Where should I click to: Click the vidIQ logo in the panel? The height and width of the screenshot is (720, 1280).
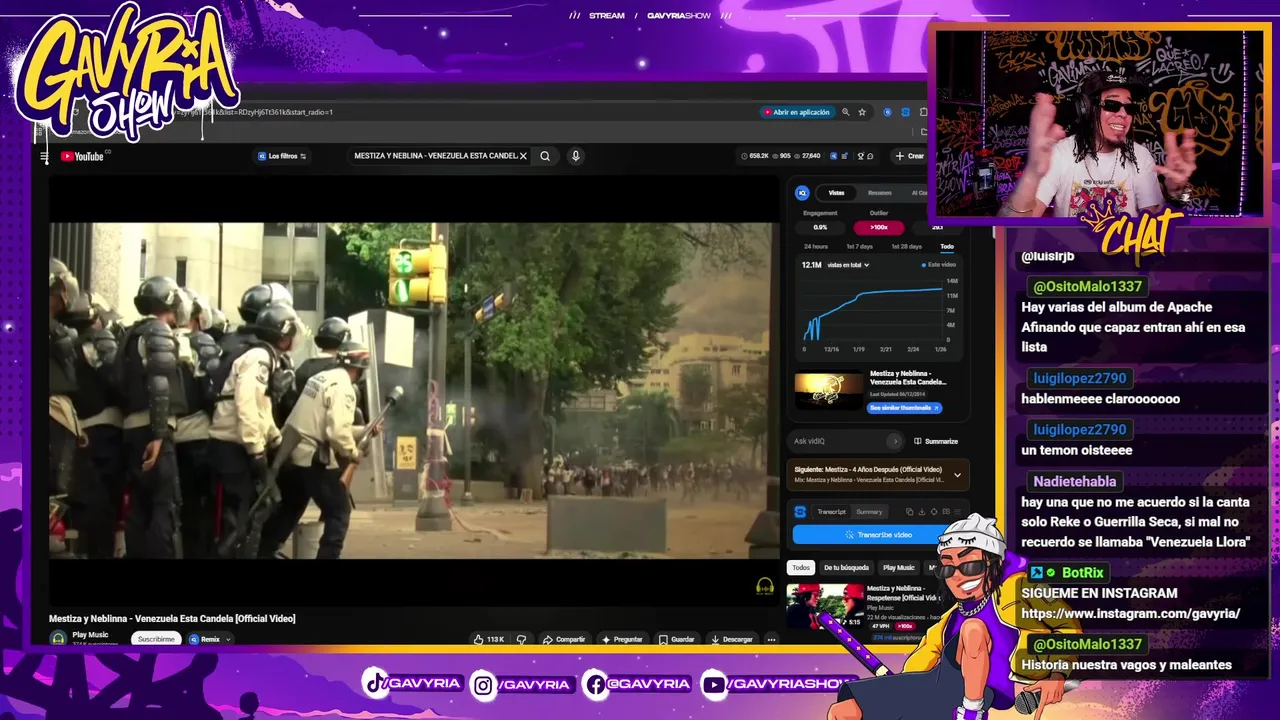tap(802, 193)
